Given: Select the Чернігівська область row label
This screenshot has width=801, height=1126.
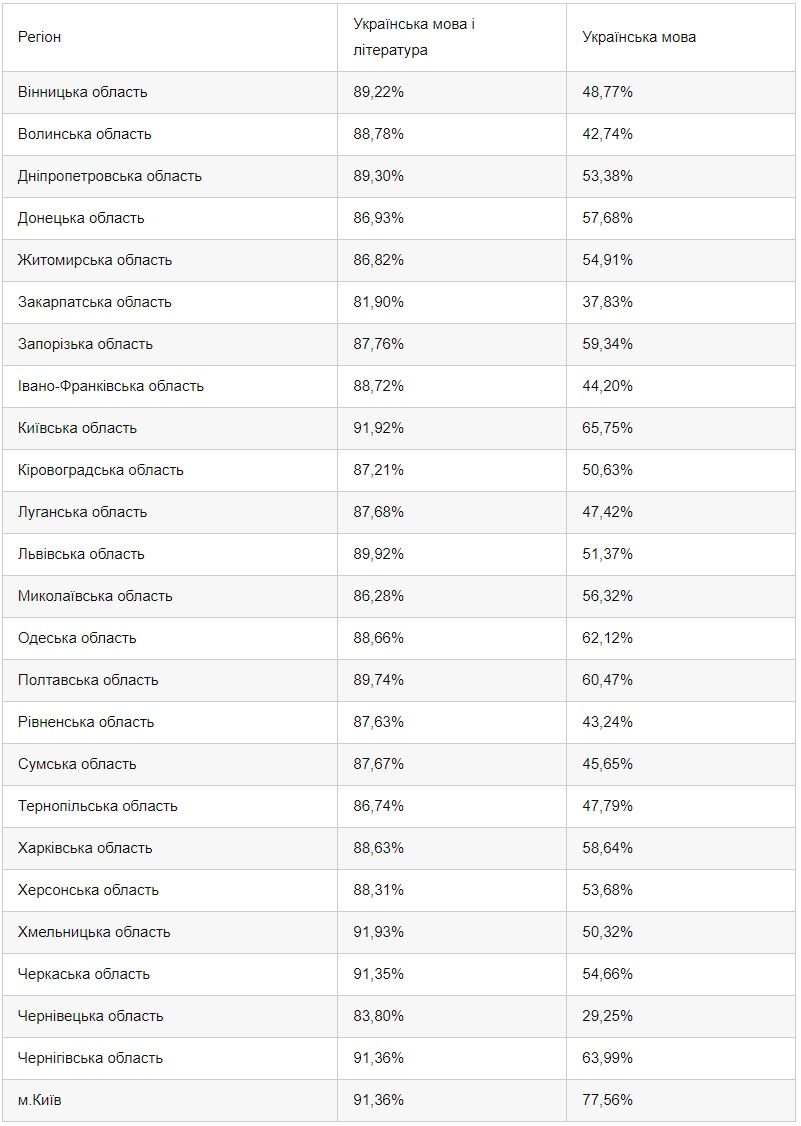Looking at the screenshot, I should (x=90, y=1058).
